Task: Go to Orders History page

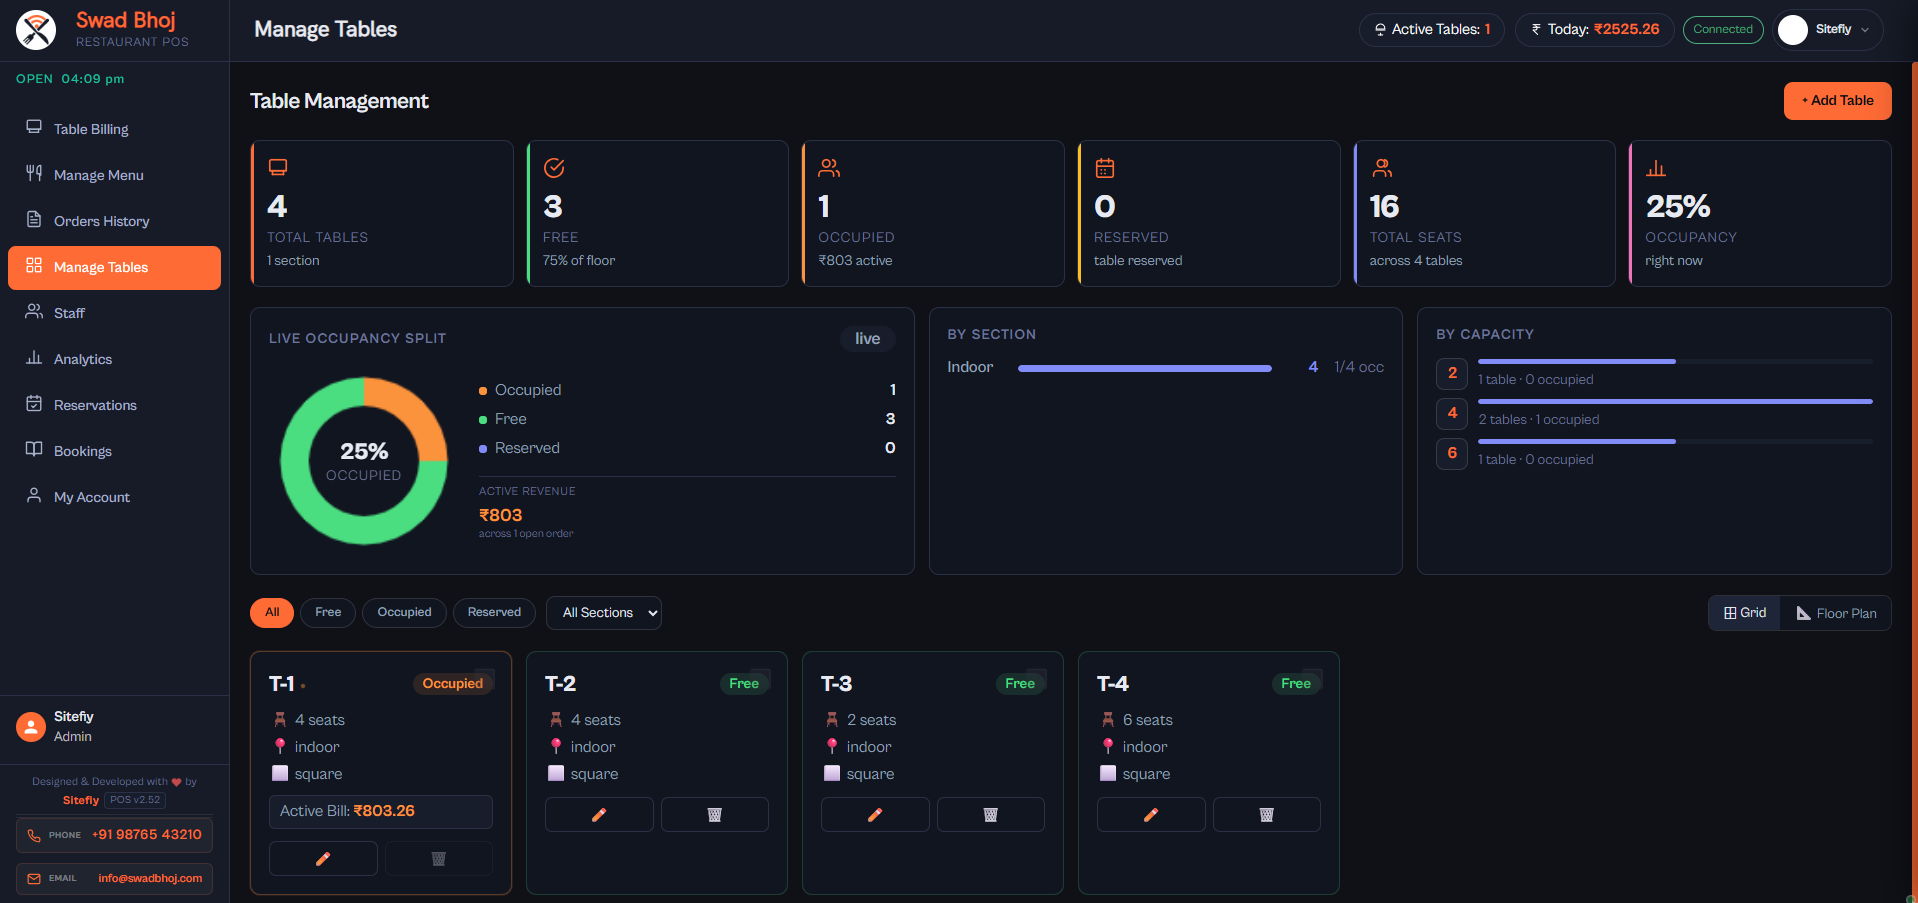Action: tap(101, 221)
